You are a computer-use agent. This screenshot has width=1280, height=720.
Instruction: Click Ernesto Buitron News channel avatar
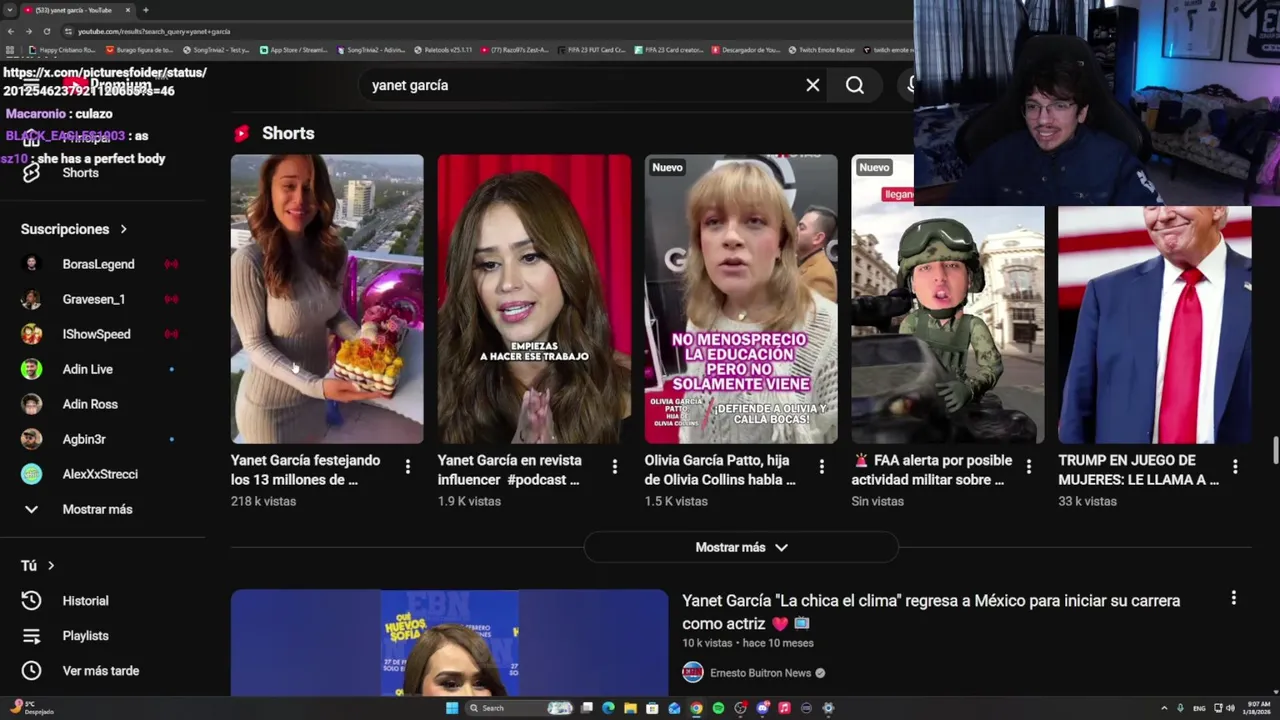click(693, 673)
